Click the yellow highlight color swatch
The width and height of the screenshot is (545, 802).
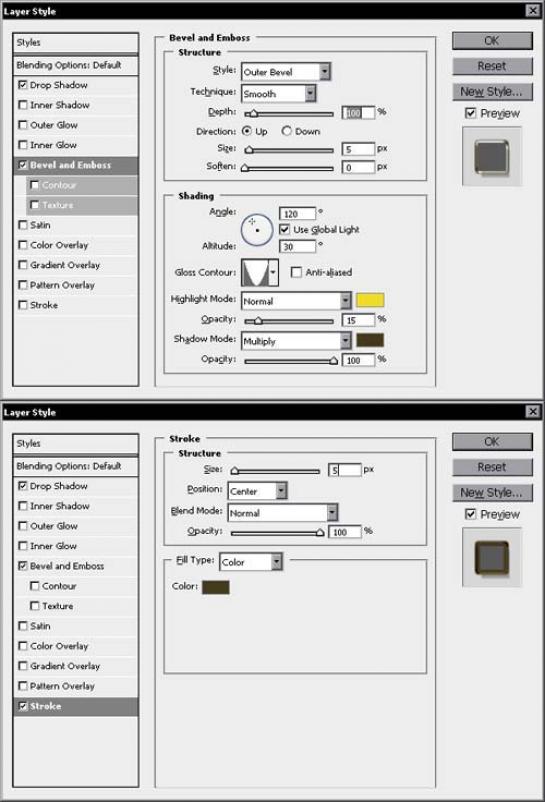(370, 300)
